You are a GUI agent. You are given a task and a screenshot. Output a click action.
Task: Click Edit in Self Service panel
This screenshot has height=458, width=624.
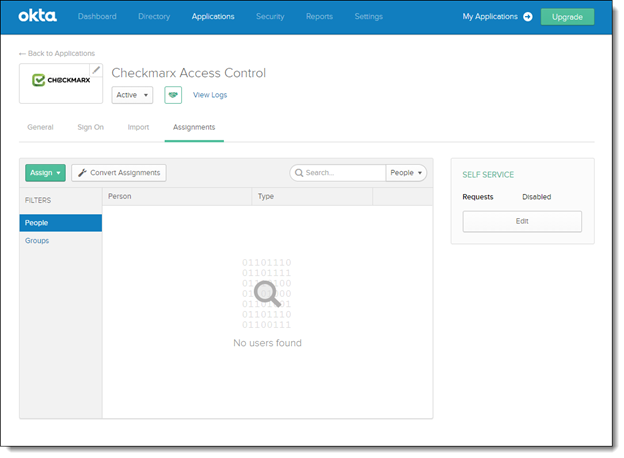point(522,221)
